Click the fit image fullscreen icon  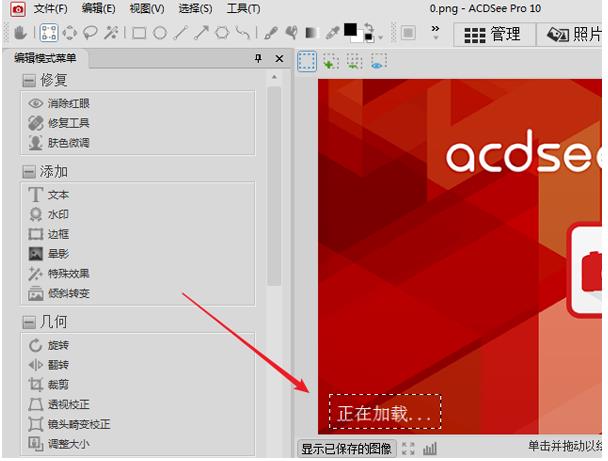pos(408,449)
